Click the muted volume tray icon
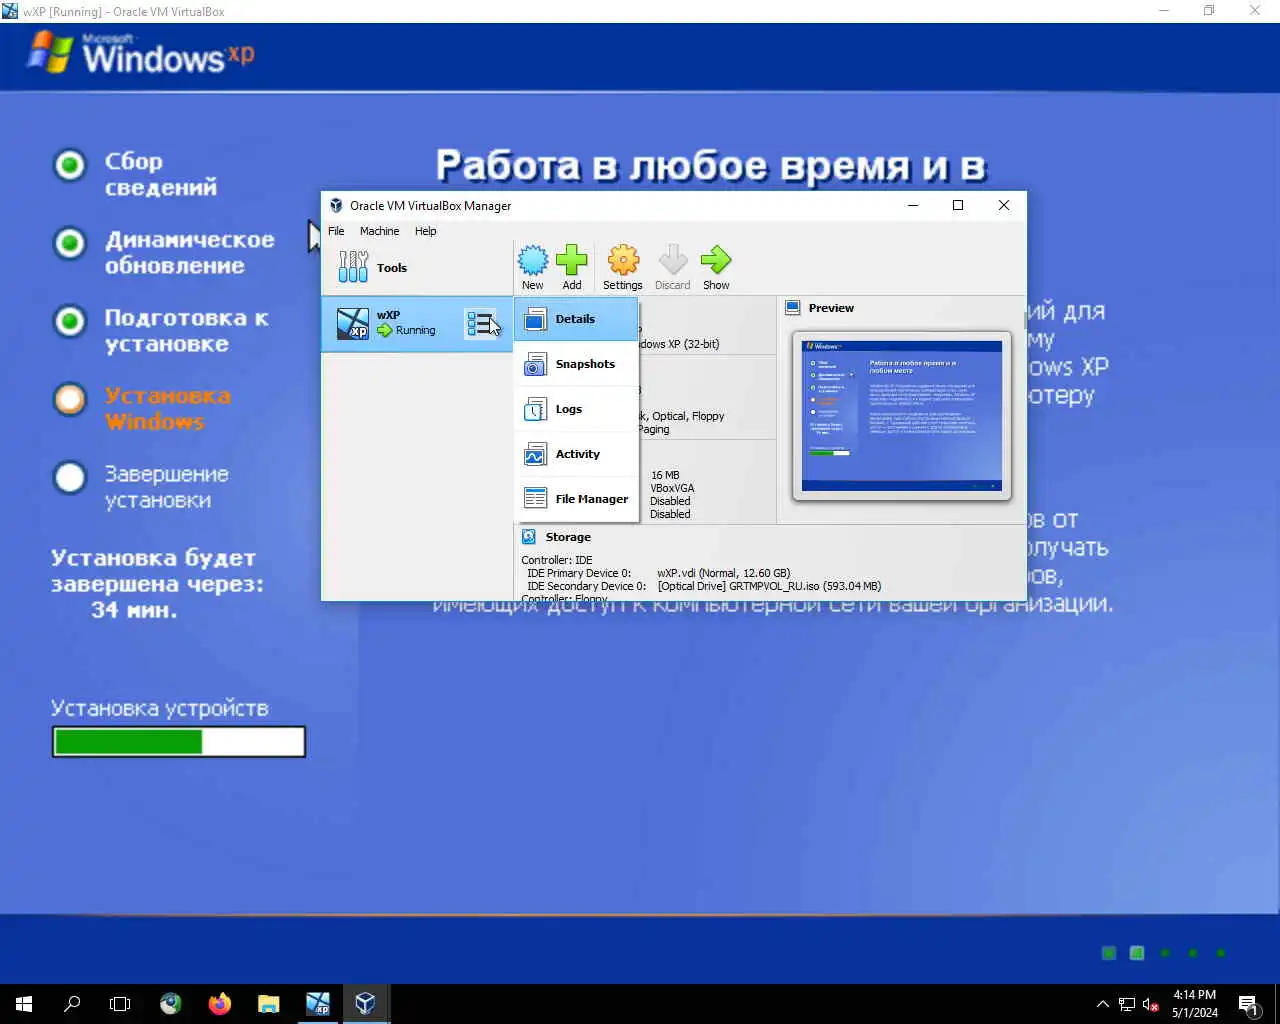The width and height of the screenshot is (1280, 1024). pyautogui.click(x=1151, y=1004)
